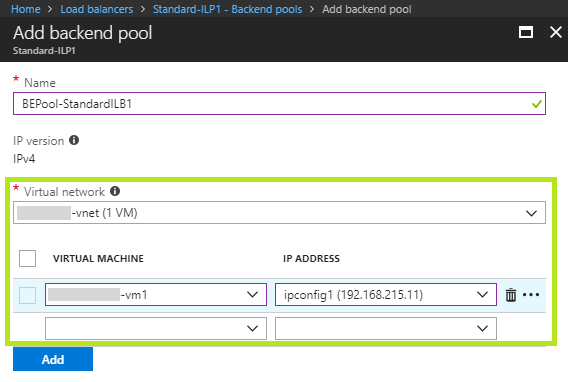Screen dimensions: 568x382
Task: Navigate to Load balancers breadcrumb
Action: (97, 9)
